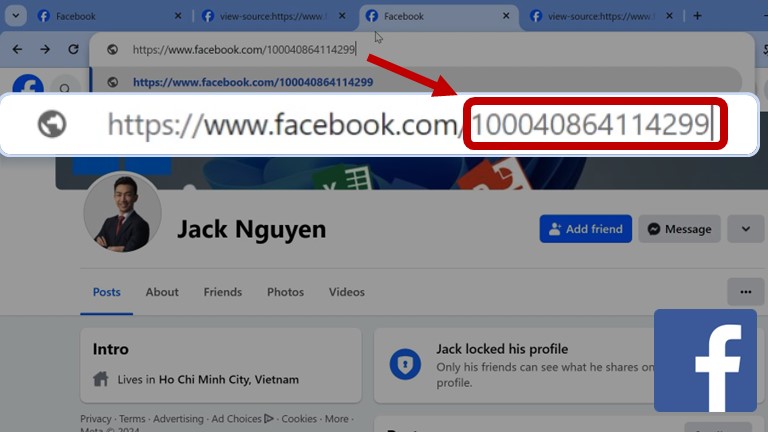Select the active Facebook tab
Screen dimensions: 768x432
pos(438,16)
